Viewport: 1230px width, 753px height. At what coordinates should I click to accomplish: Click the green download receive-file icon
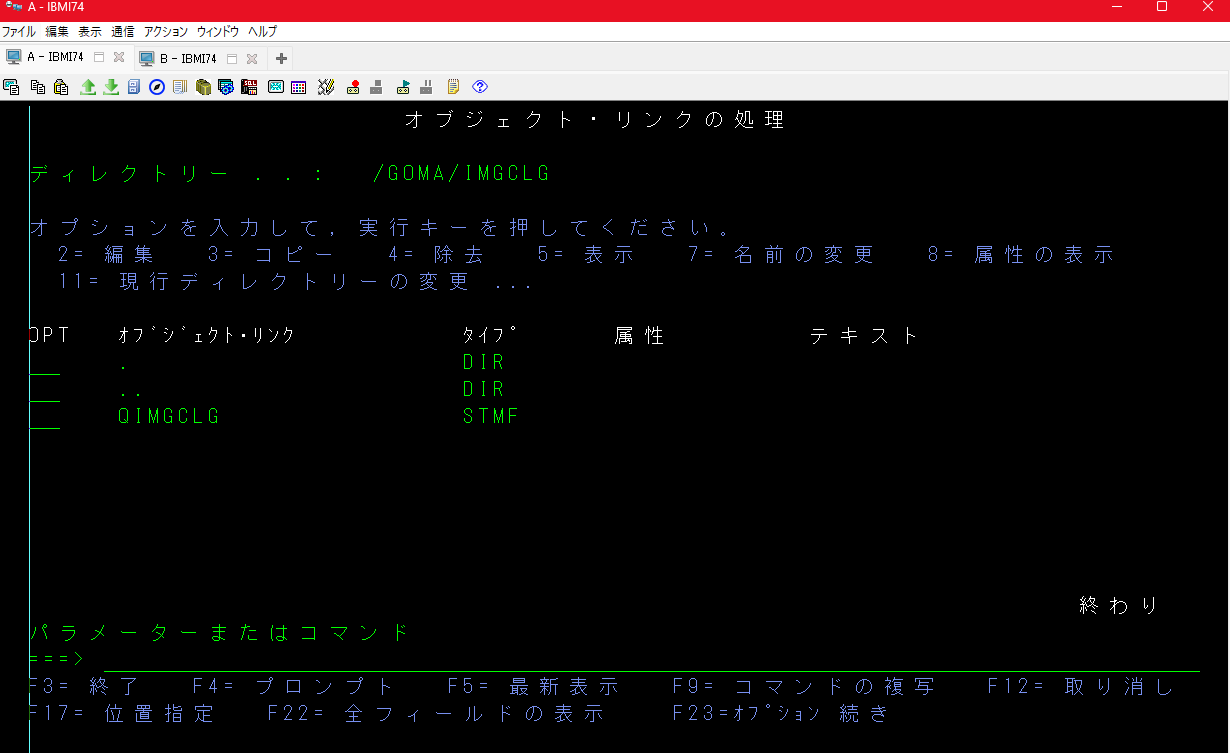pyautogui.click(x=111, y=87)
